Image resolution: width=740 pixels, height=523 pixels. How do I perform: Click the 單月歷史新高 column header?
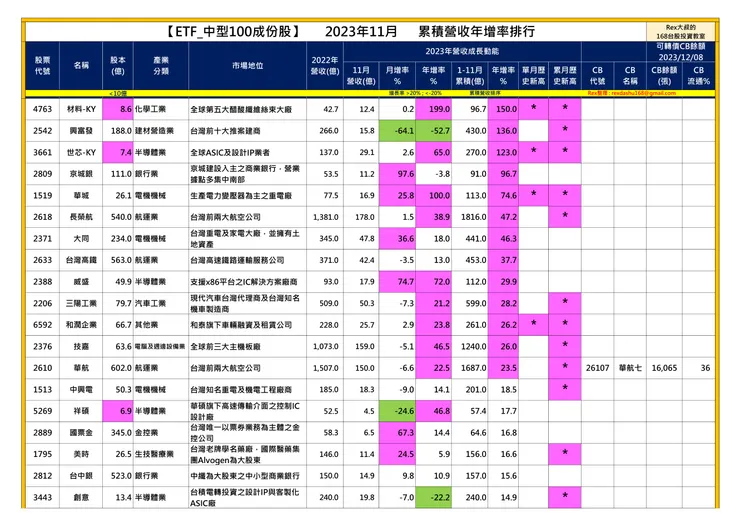[x=533, y=76]
